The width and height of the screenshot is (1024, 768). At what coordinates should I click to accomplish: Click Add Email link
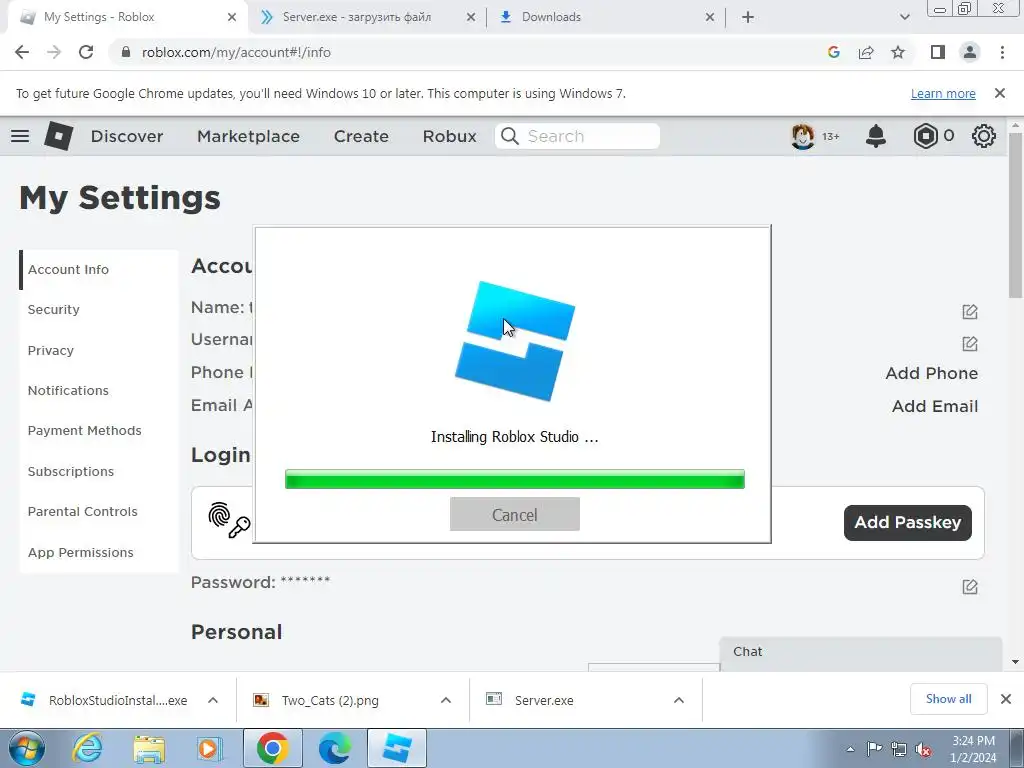(935, 406)
